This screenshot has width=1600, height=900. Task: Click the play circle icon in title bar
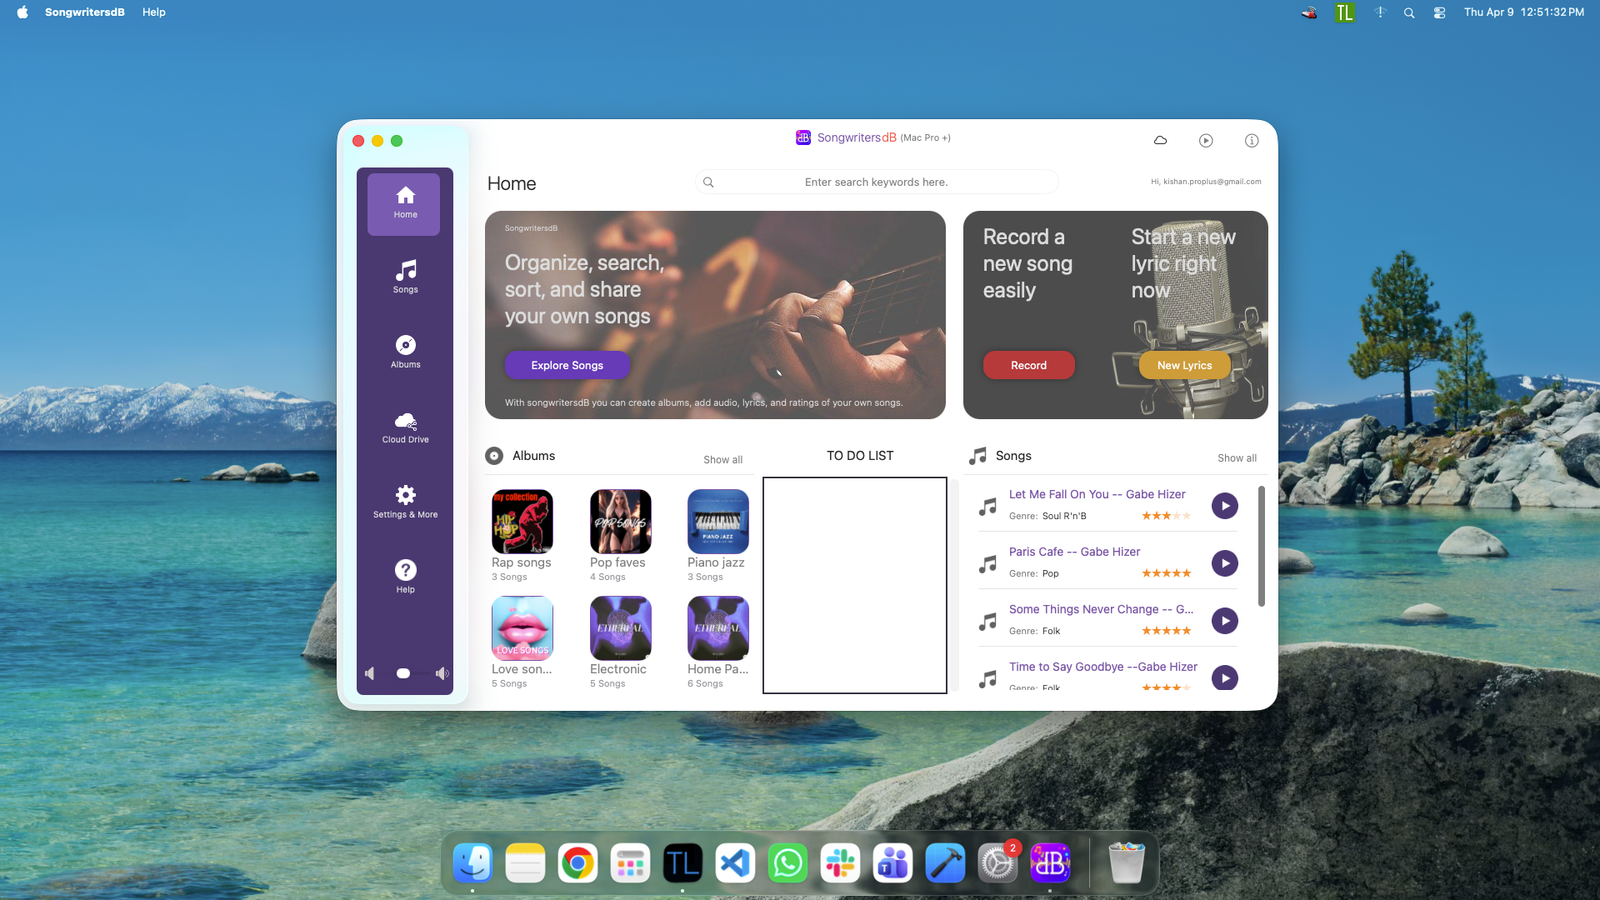tap(1206, 140)
